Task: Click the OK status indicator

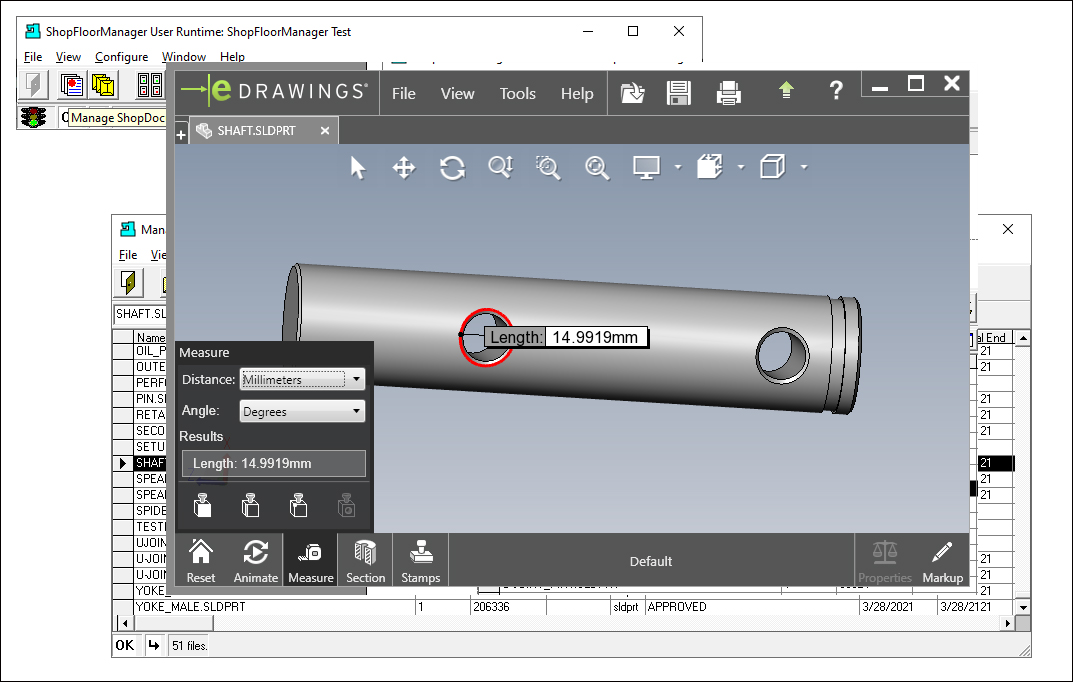Action: [125, 645]
